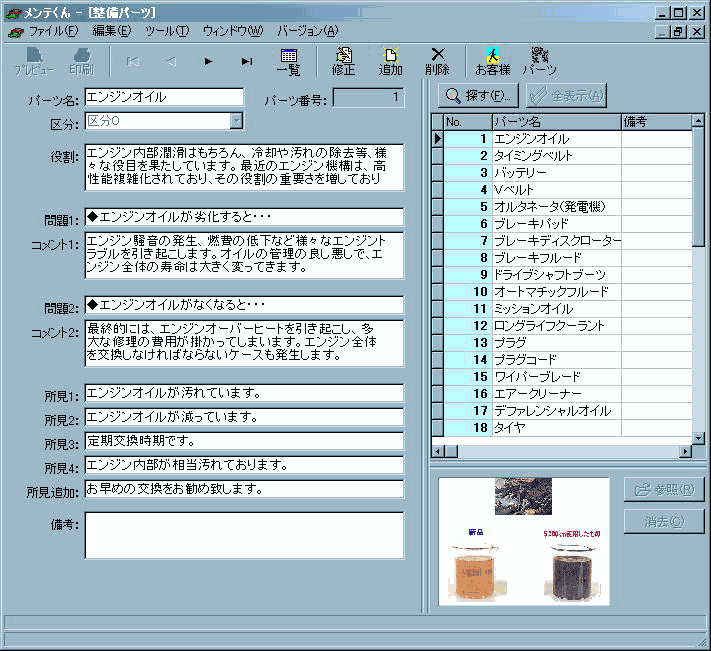Jump to last record arrow
Screen dimensions: 711x651
pos(246,61)
